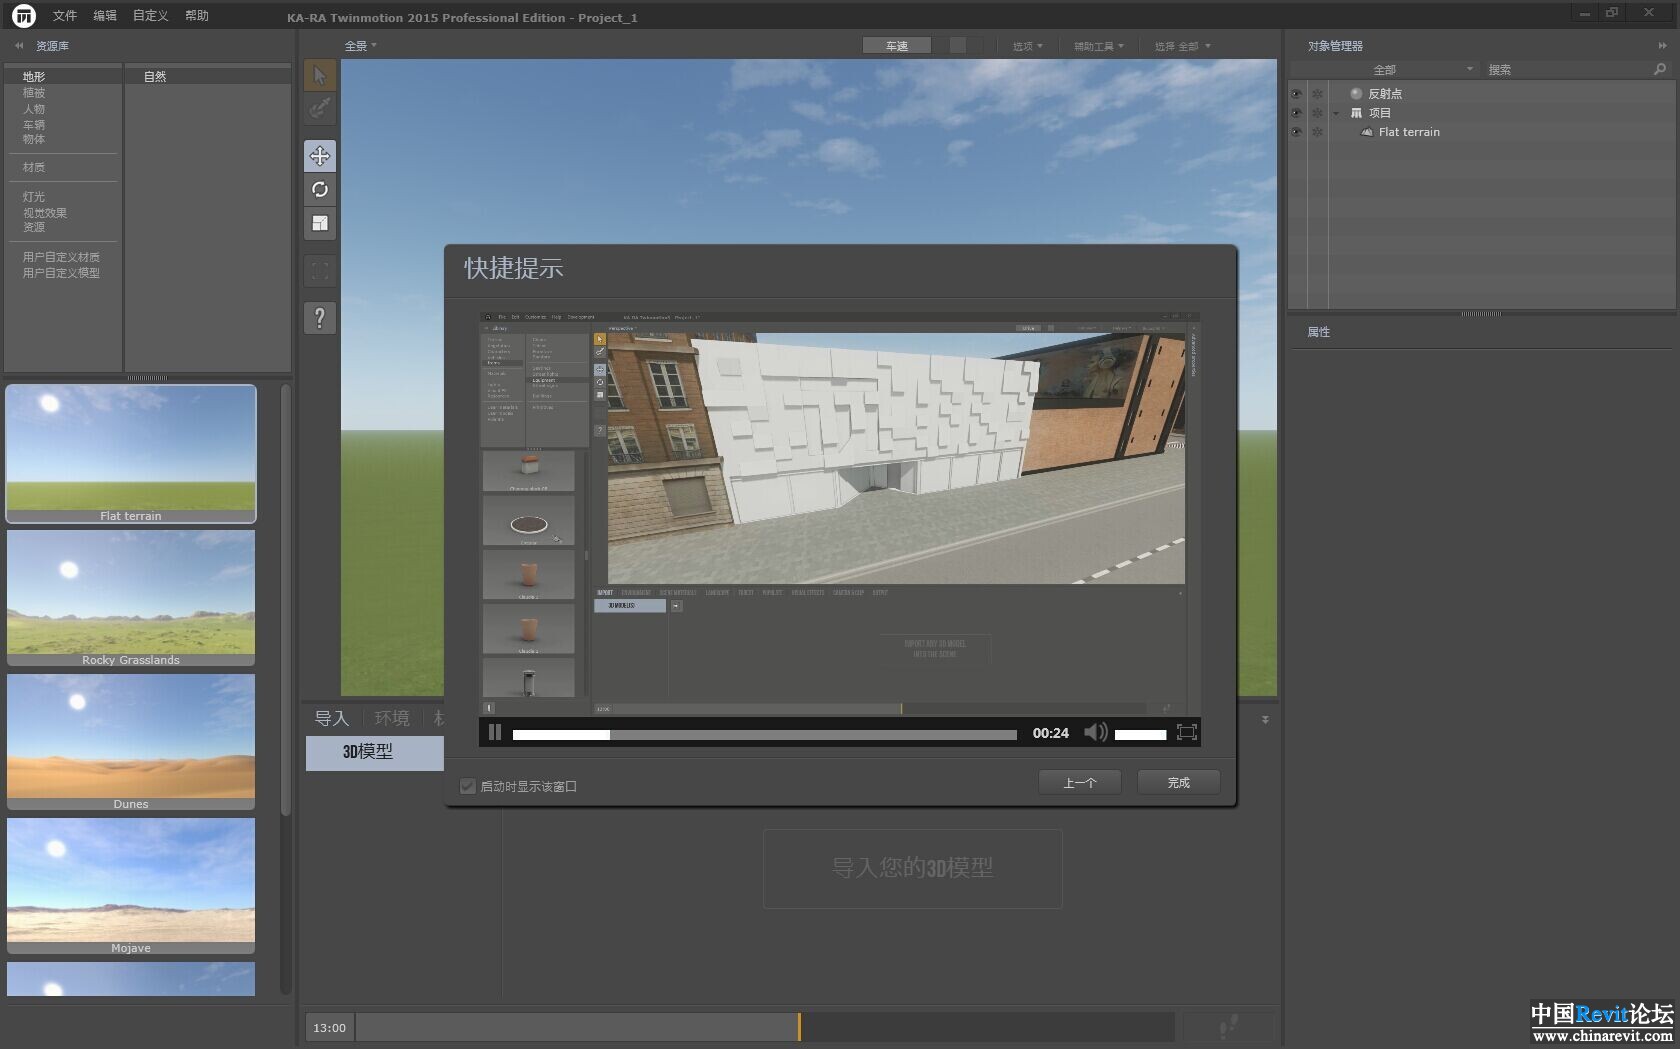Image resolution: width=1680 pixels, height=1049 pixels.
Task: Click the 项目 project icon
Action: pos(1357,113)
